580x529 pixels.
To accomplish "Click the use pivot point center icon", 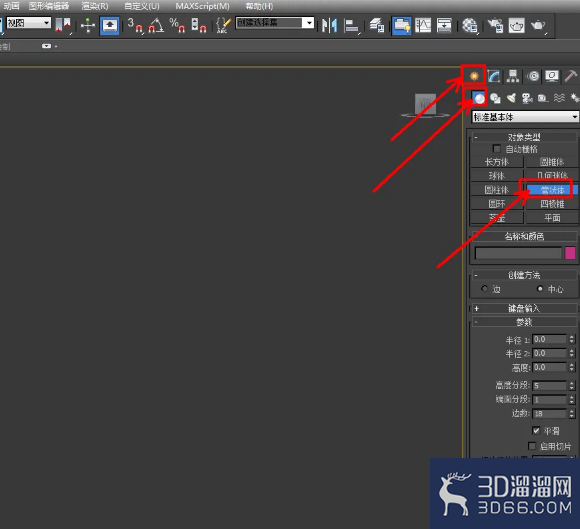I will click(x=63, y=25).
